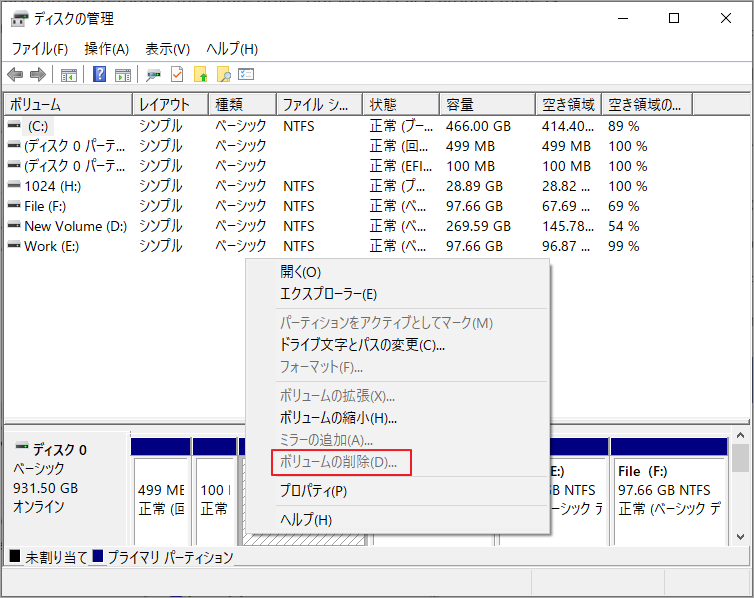The width and height of the screenshot is (754, 598).
Task: Select the 1024 (H:) volume name
Action: [x=52, y=186]
